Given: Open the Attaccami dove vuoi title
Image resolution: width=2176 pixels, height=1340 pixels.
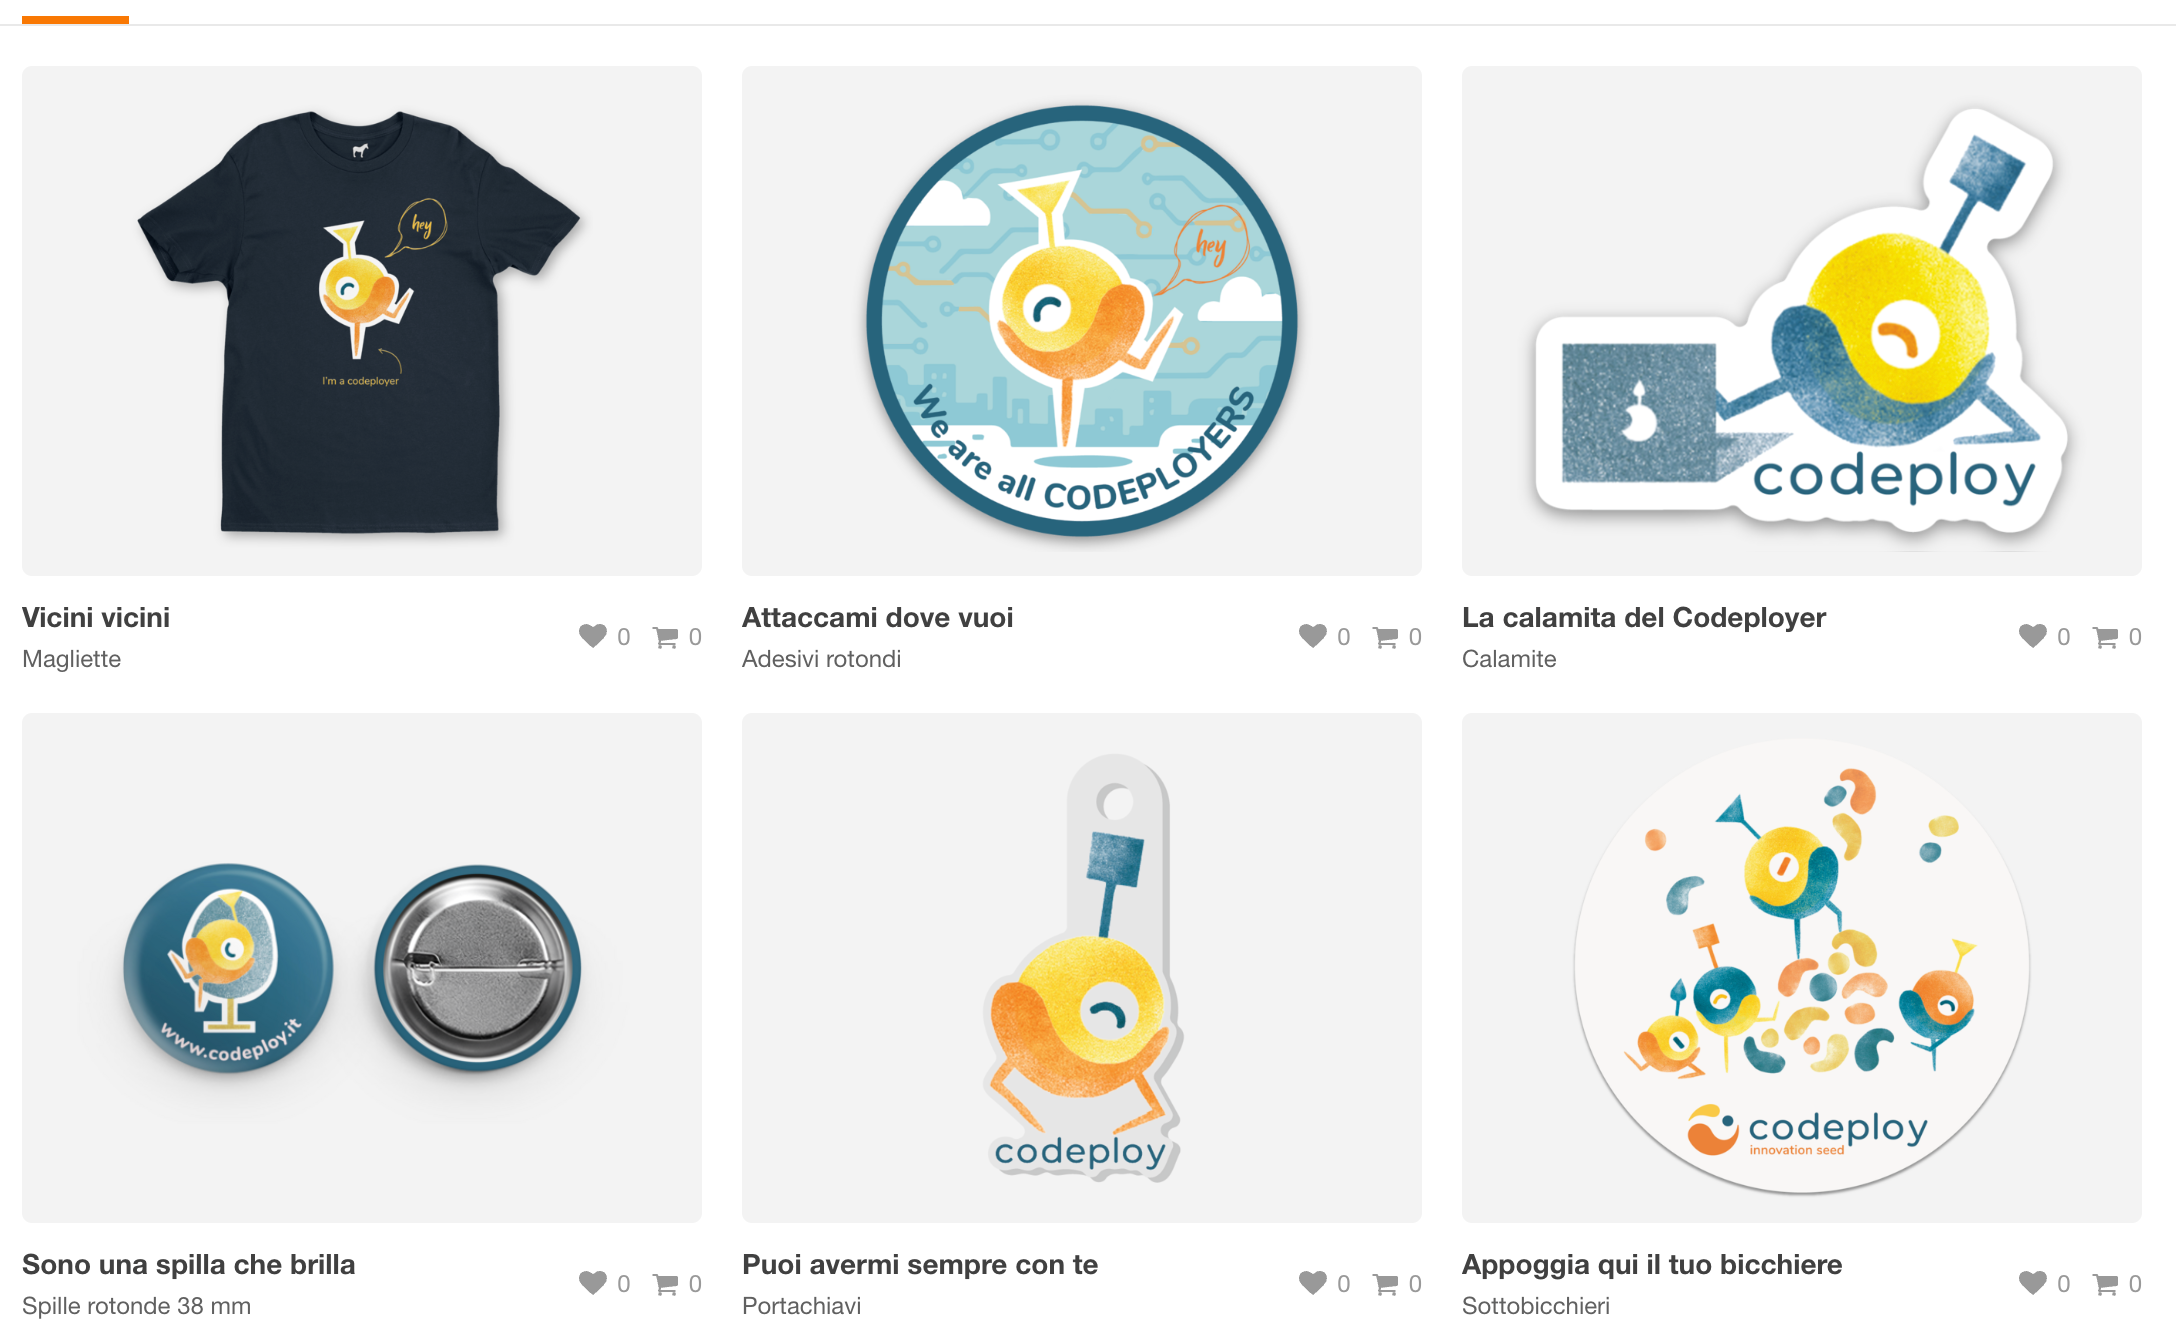Looking at the screenshot, I should (878, 618).
